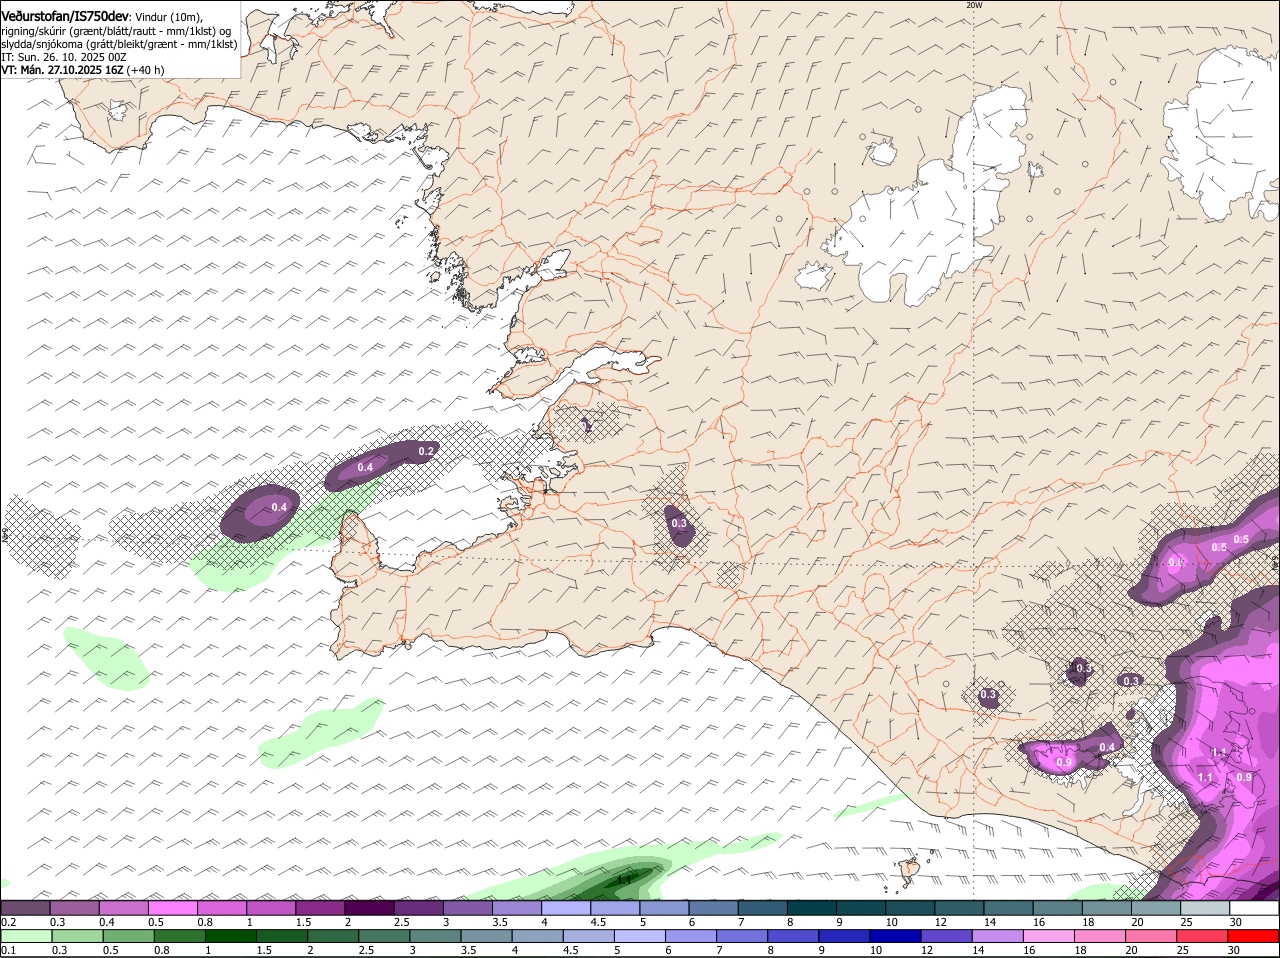This screenshot has height=958, width=1280.
Task: Click the lower-row blue swatch starting at 8
Action: pos(794,936)
